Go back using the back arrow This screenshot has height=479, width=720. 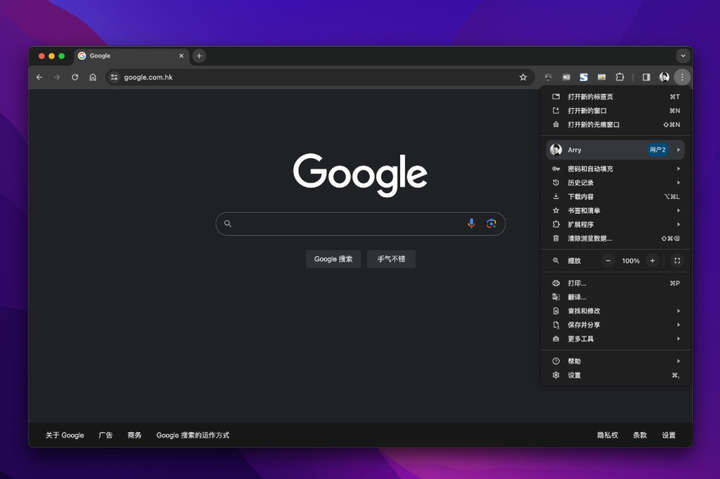(39, 77)
